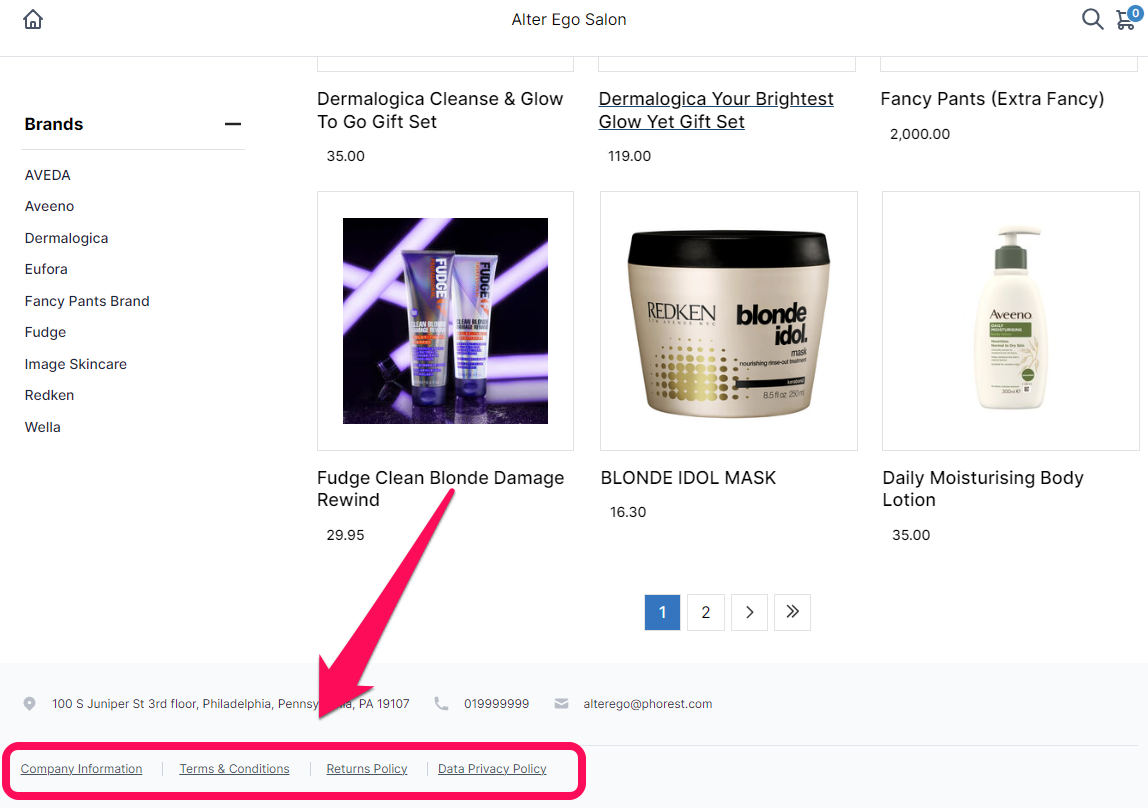Viewport: 1148px width, 808px height.
Task: Select pagination page 1
Action: (x=663, y=613)
